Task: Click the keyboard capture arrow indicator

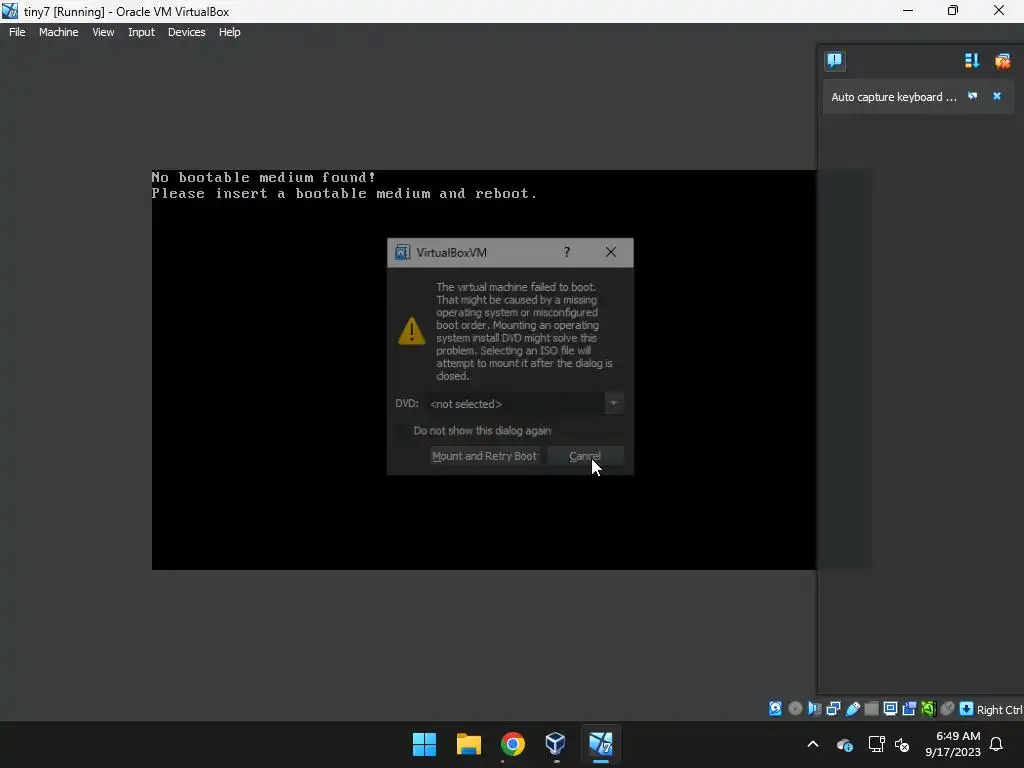Action: click(x=967, y=709)
